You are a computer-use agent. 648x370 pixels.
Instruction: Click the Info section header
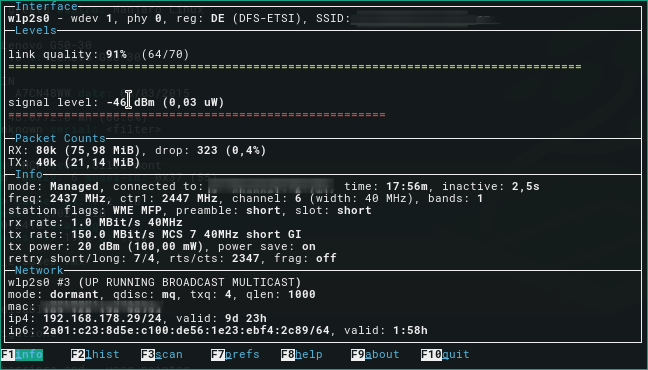click(x=29, y=174)
